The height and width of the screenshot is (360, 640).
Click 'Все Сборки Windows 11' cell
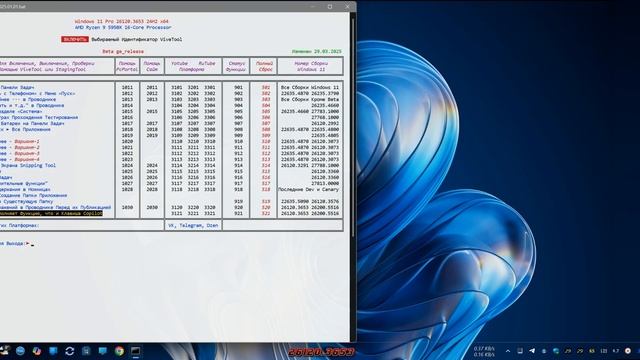310,87
